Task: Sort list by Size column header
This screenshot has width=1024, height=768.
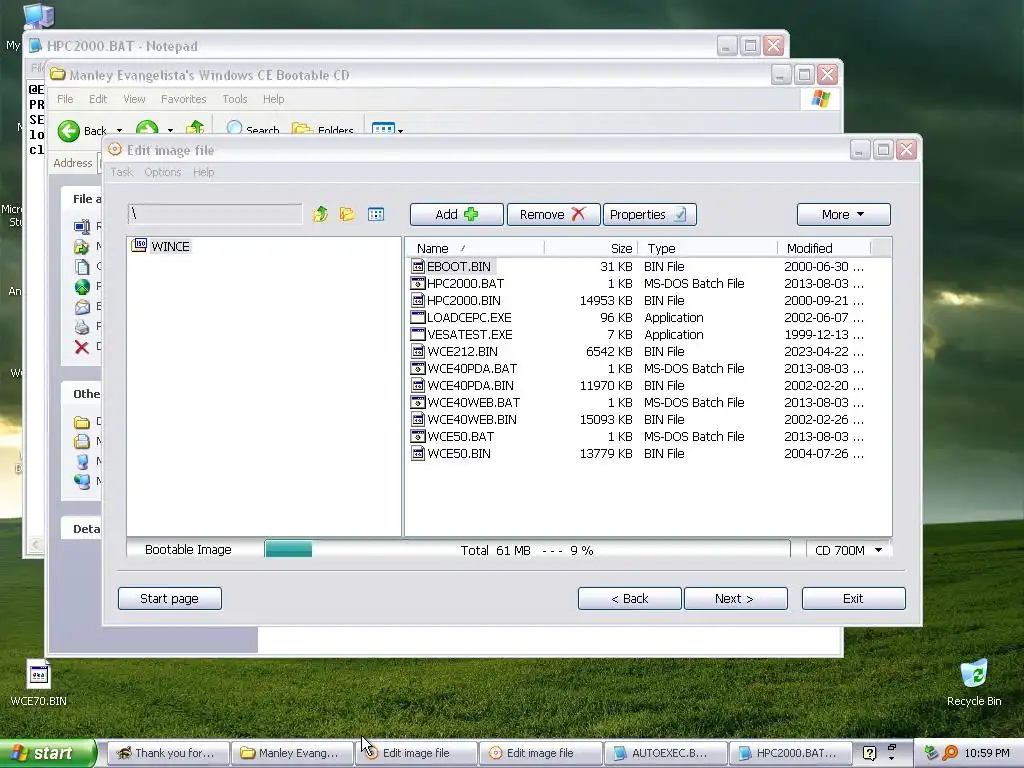Action: coord(591,248)
